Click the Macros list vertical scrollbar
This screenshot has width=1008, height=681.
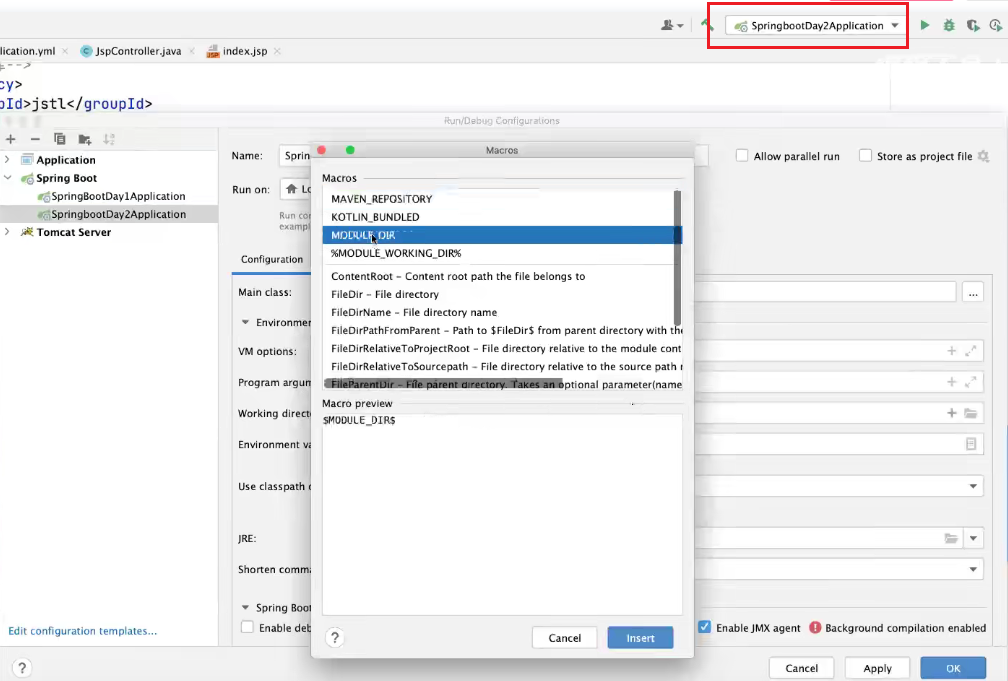coord(677,257)
